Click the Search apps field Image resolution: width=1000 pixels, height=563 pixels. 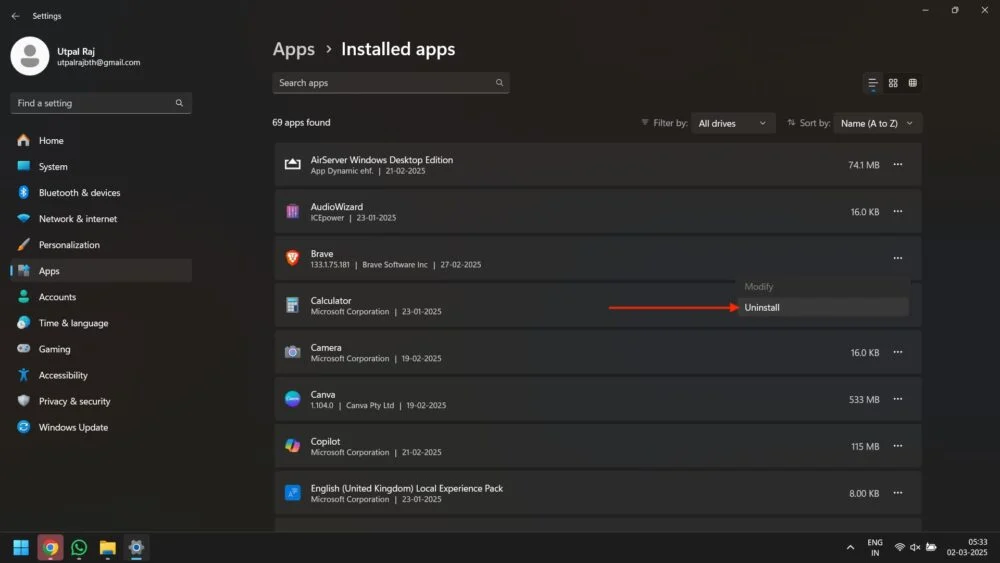pyautogui.click(x=391, y=83)
